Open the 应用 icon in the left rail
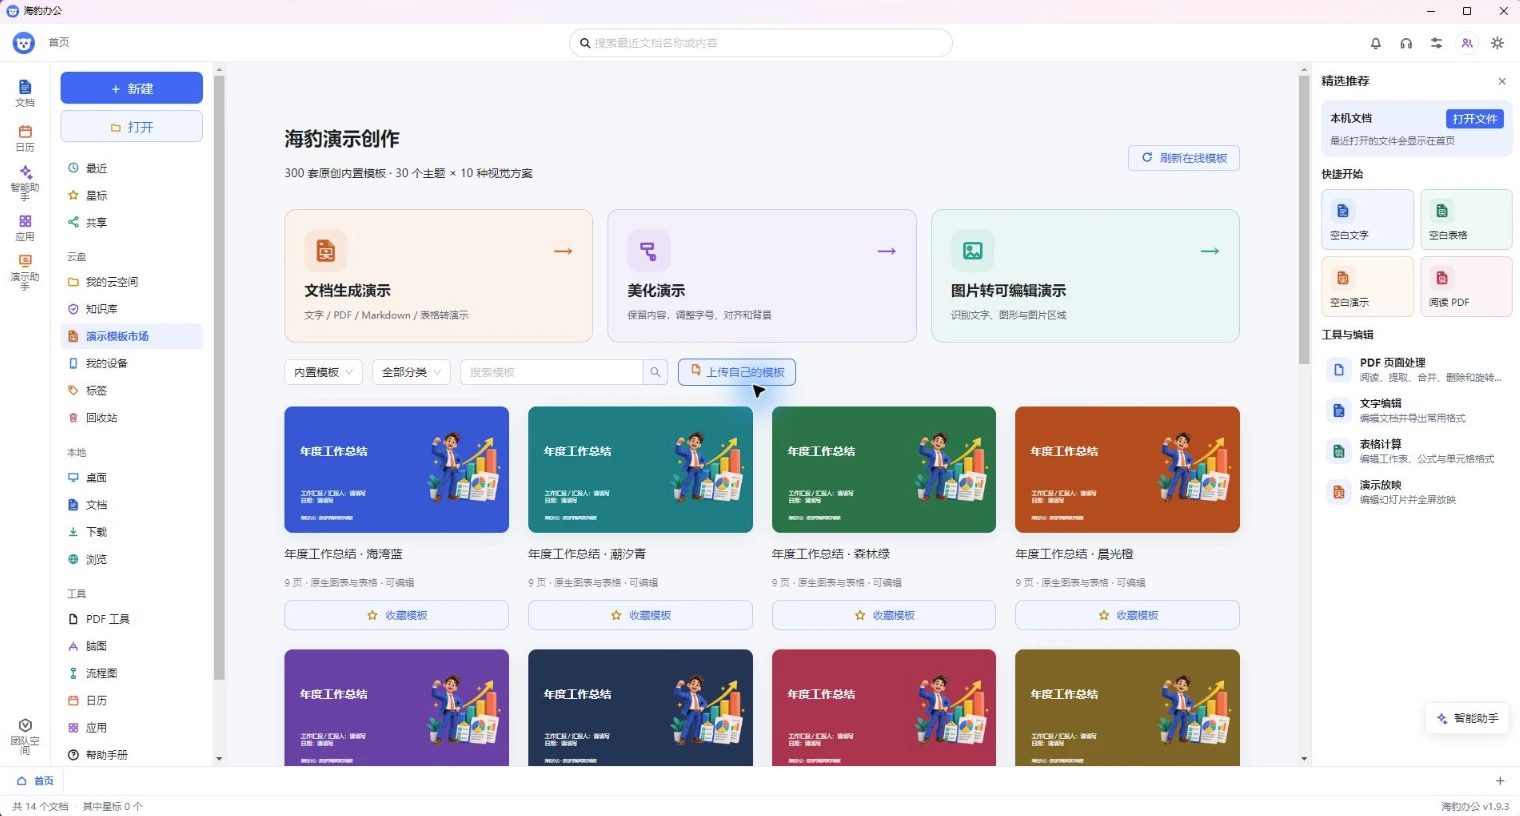 pos(25,228)
